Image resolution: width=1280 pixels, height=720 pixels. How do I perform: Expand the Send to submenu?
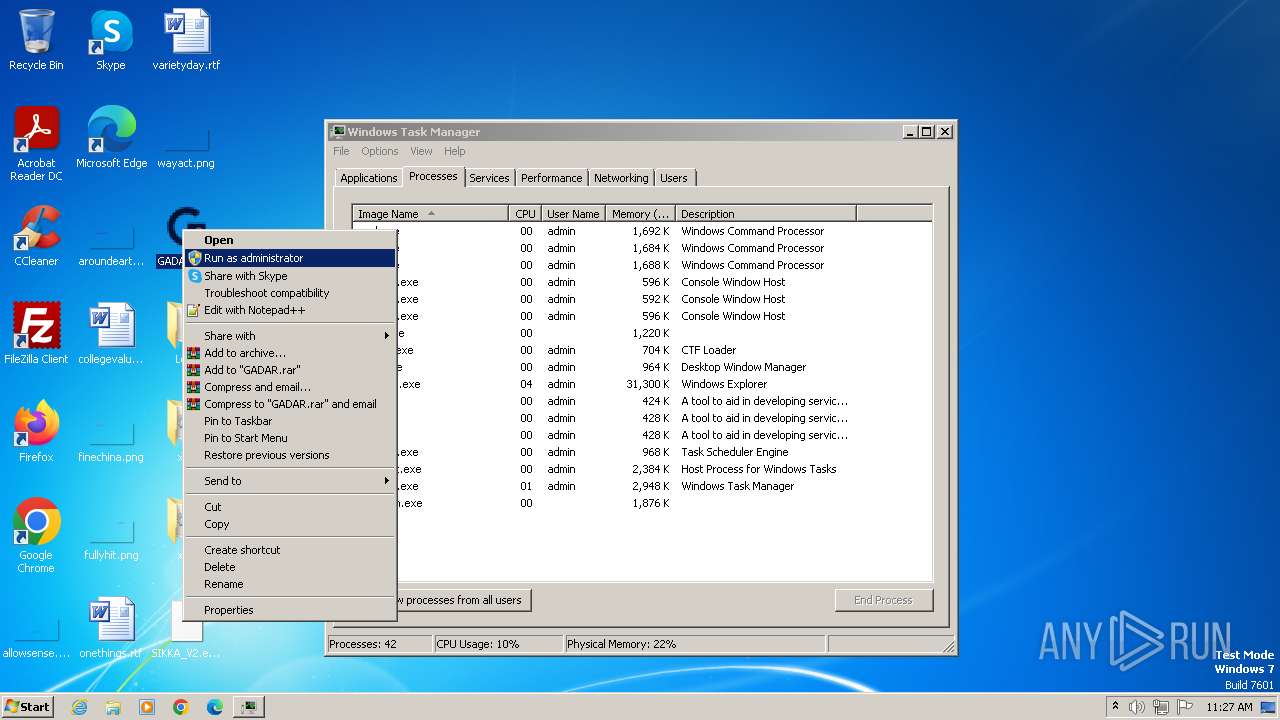[x=290, y=481]
